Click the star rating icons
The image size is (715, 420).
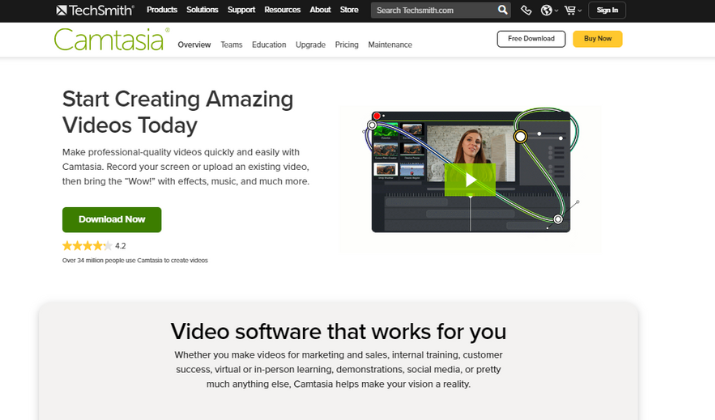click(x=87, y=246)
